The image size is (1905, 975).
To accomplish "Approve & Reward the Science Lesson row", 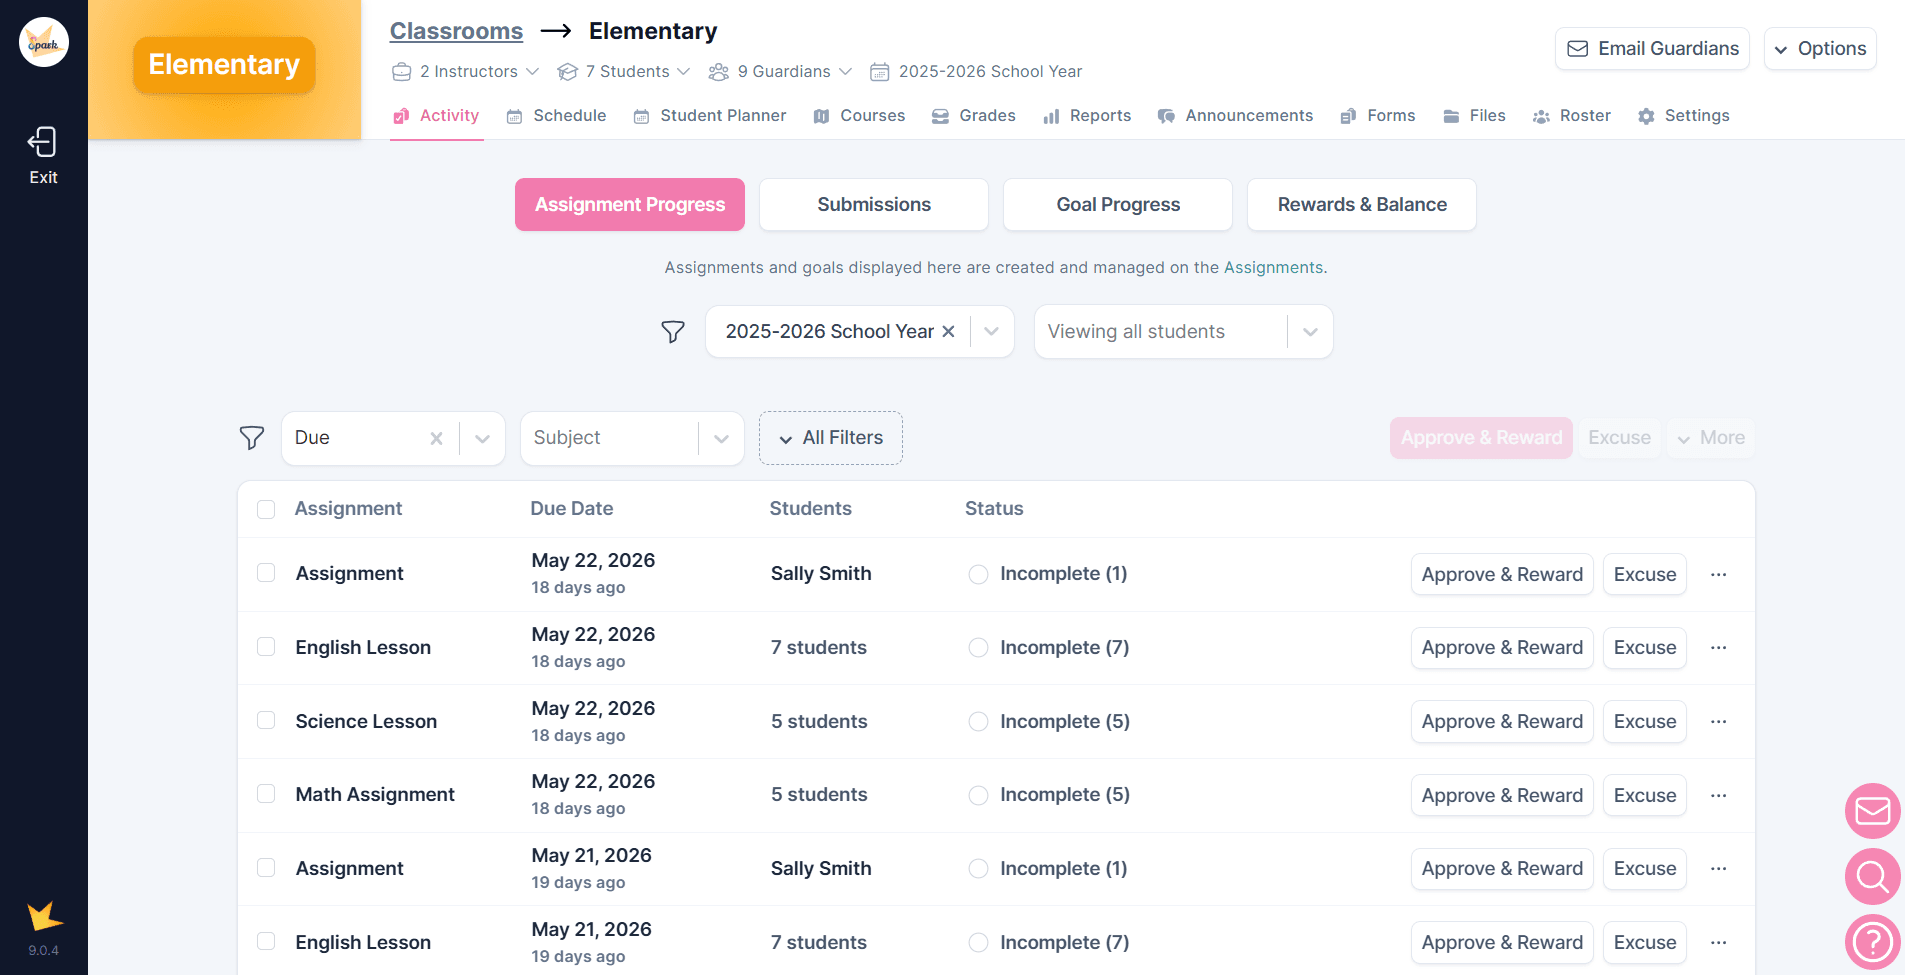I will click(1502, 722).
